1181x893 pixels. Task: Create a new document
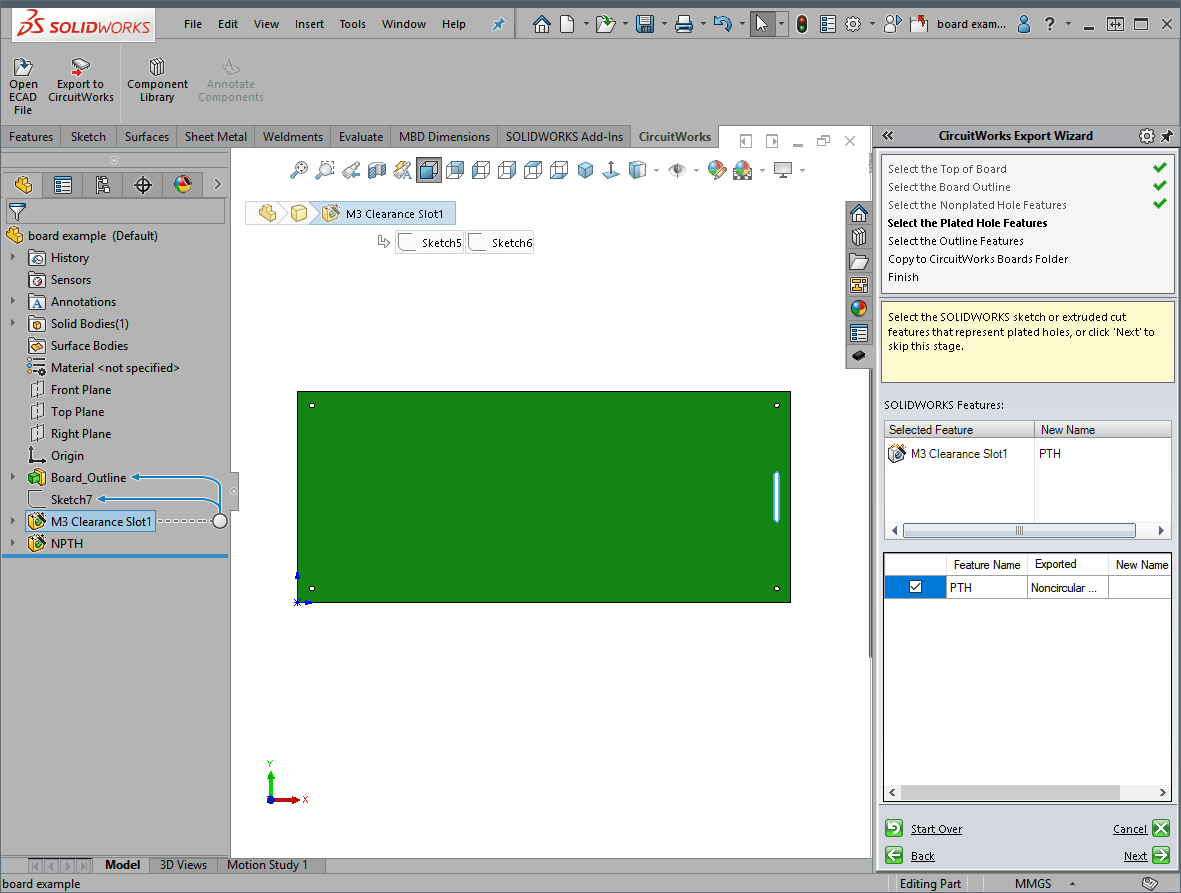click(567, 24)
